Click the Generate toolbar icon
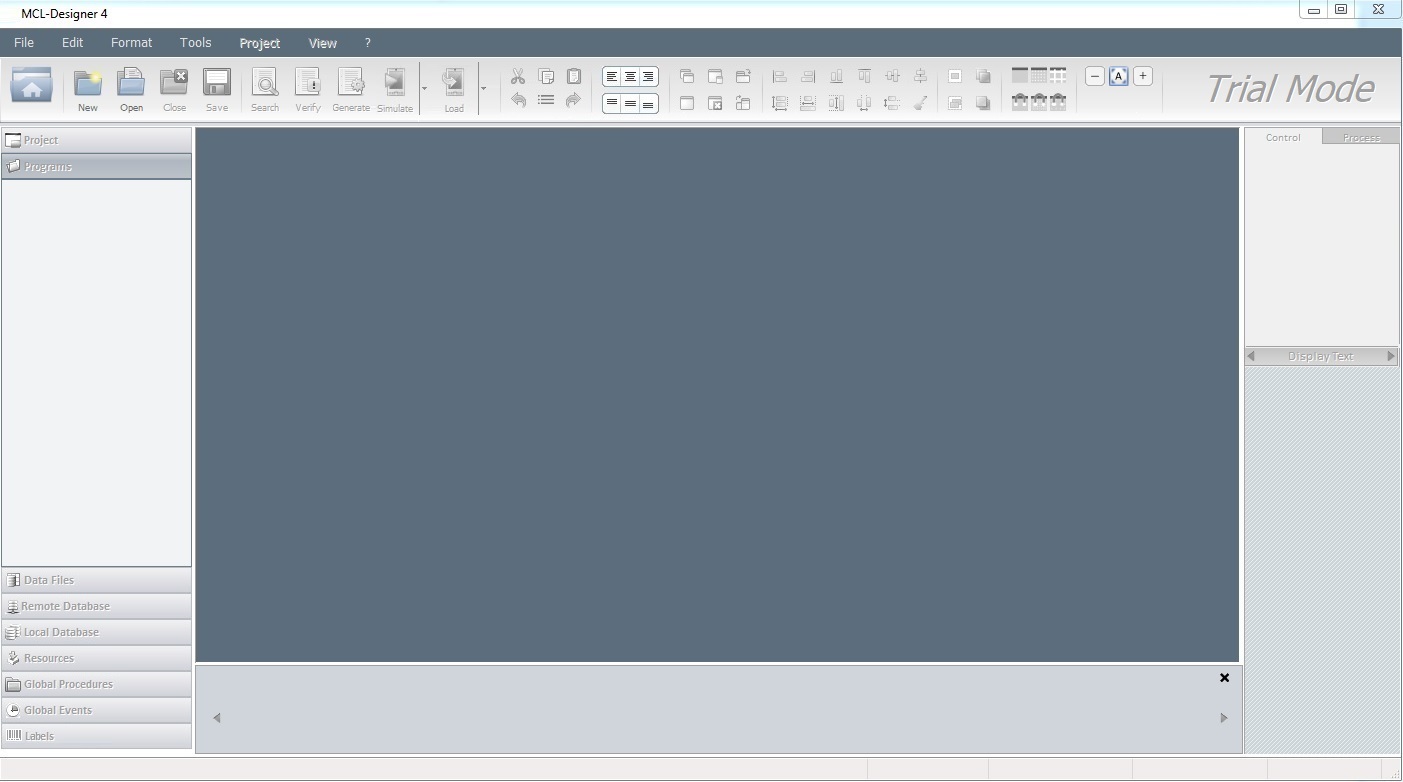Viewport: 1403px width, 782px height. coord(351,89)
